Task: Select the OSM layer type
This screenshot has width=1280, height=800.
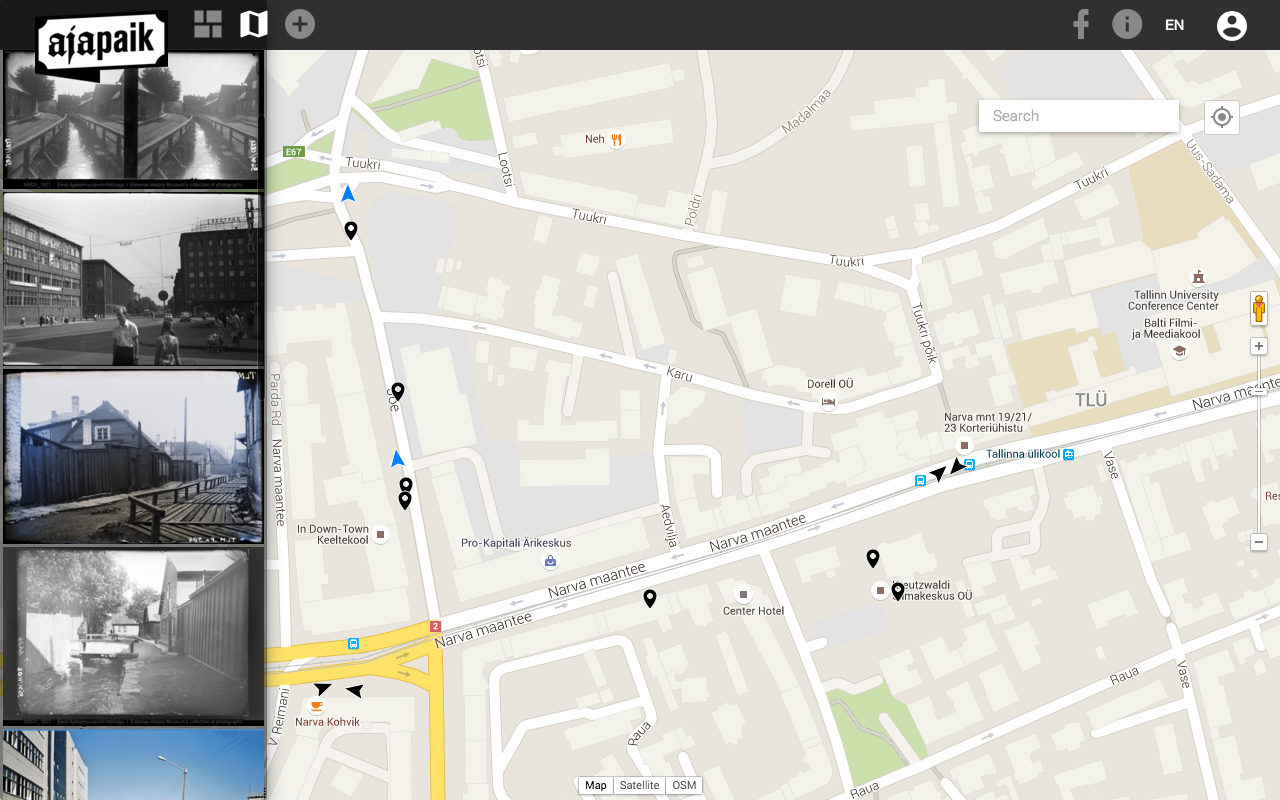Action: 684,785
